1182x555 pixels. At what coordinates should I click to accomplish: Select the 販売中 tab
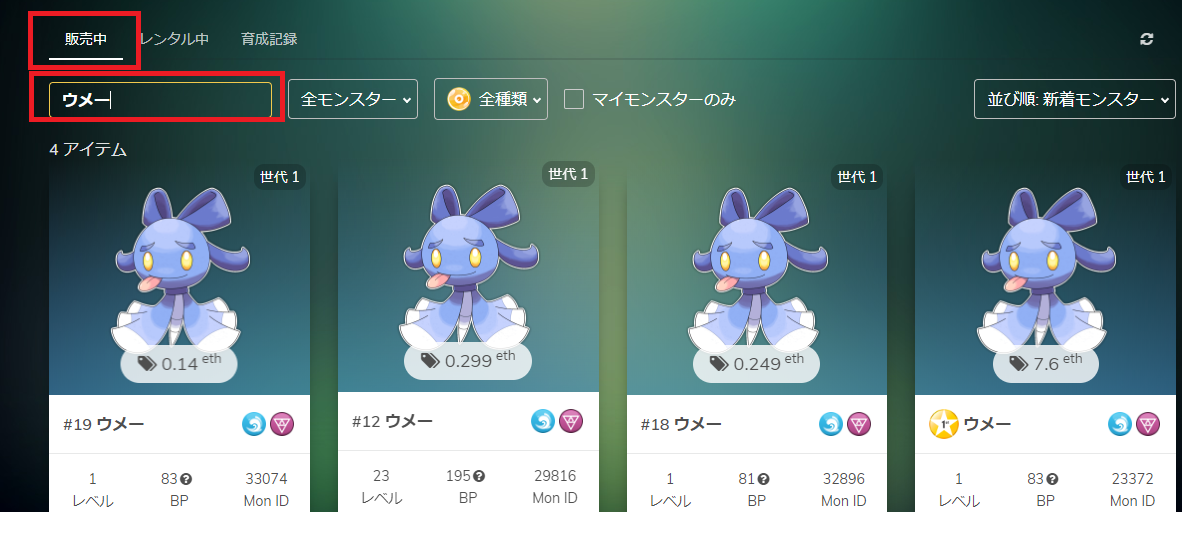86,39
